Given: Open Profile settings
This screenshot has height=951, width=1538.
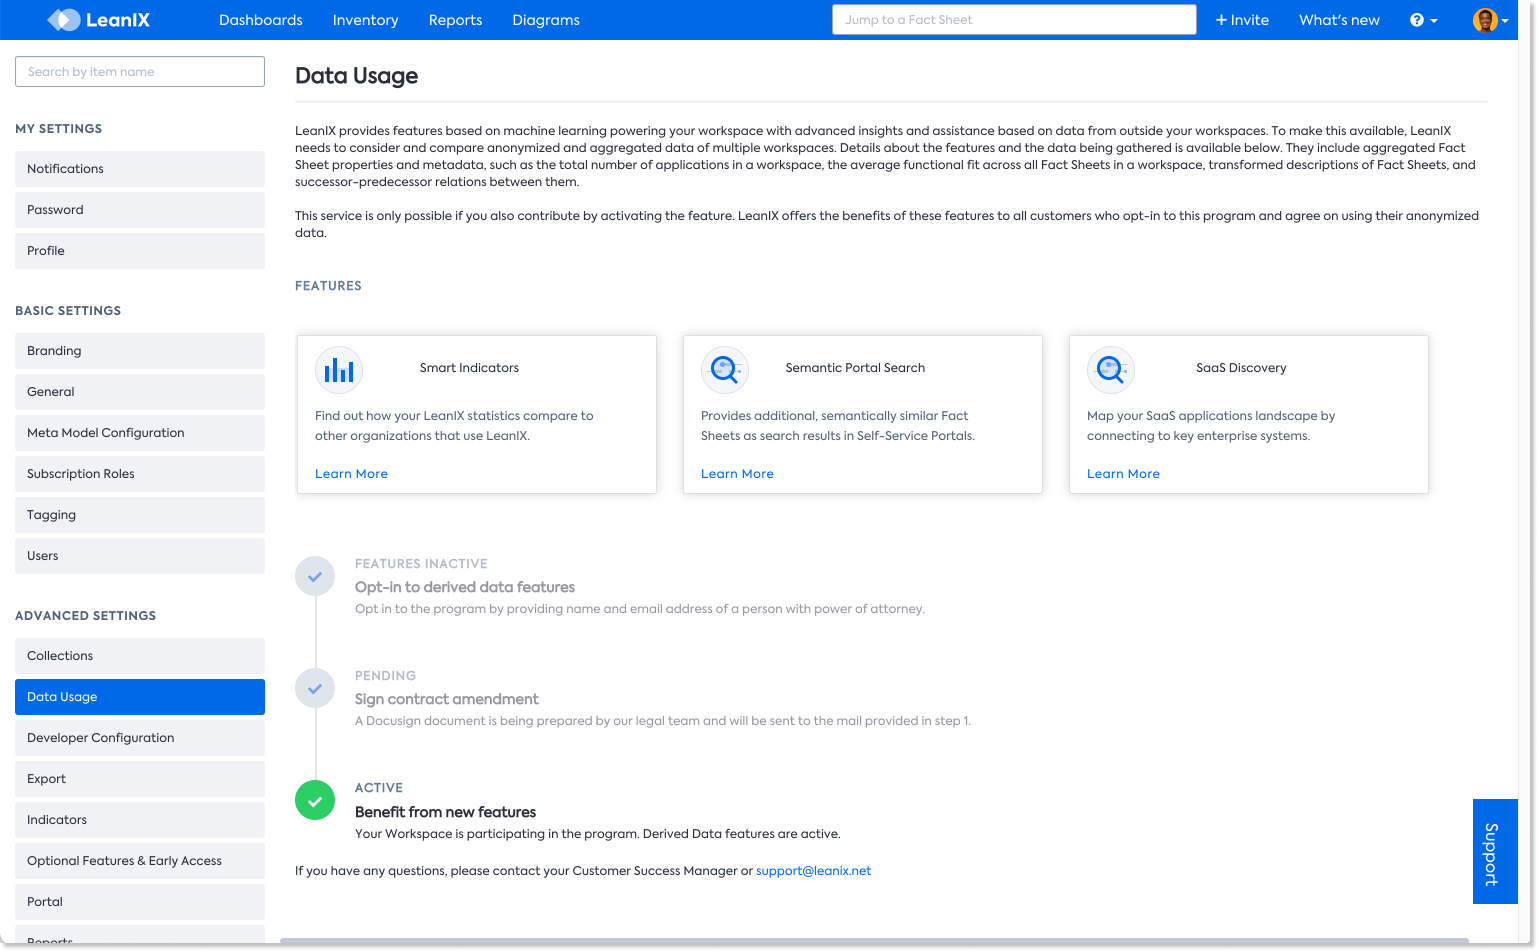Looking at the screenshot, I should 140,251.
